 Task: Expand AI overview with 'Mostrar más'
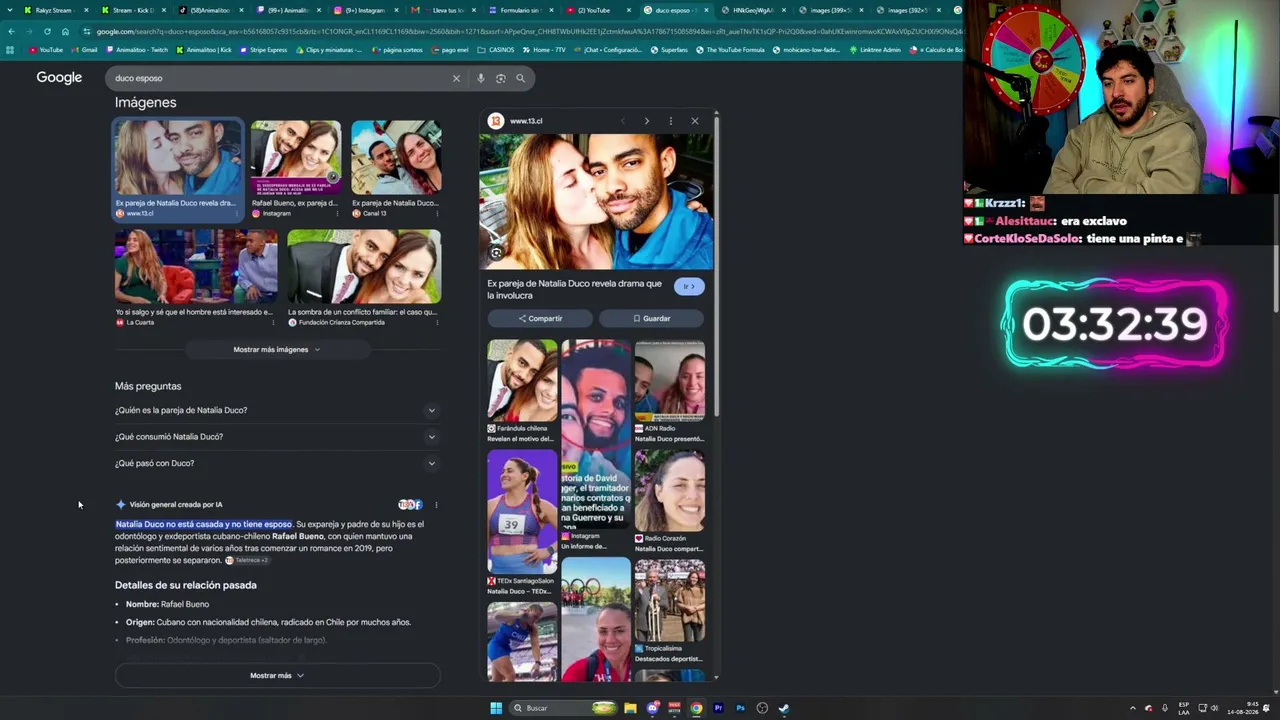coord(277,676)
